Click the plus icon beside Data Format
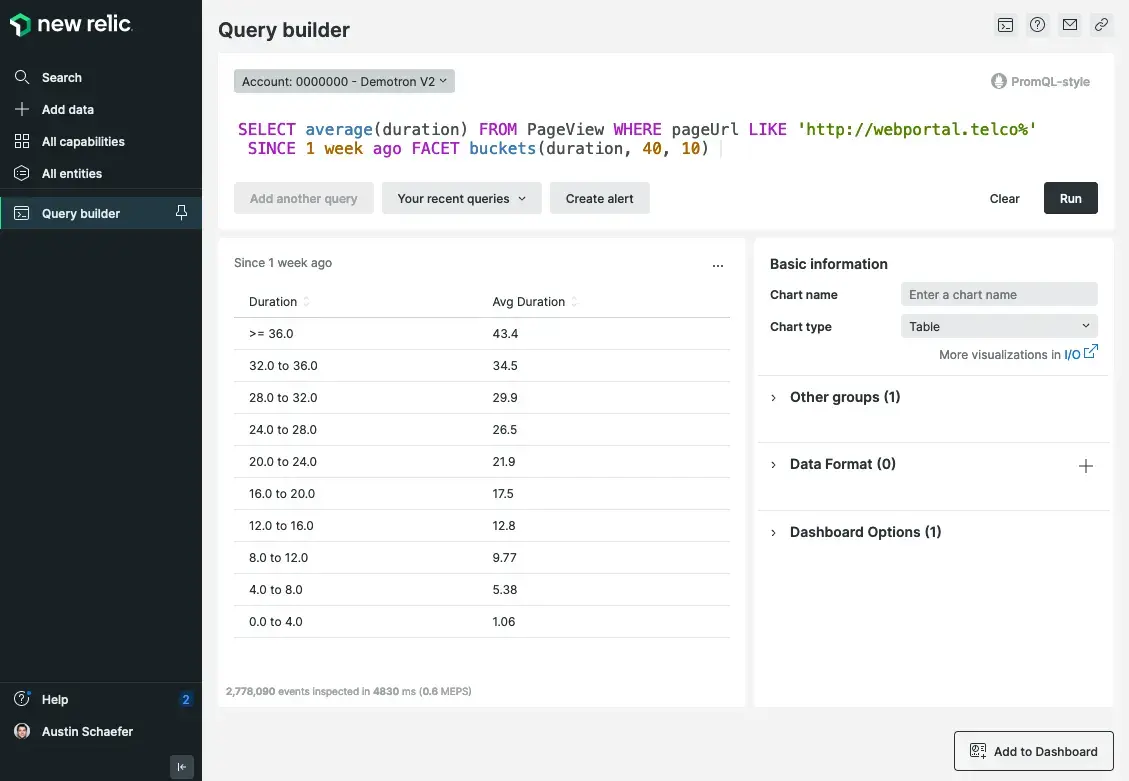This screenshot has height=781, width=1129. pos(1086,466)
